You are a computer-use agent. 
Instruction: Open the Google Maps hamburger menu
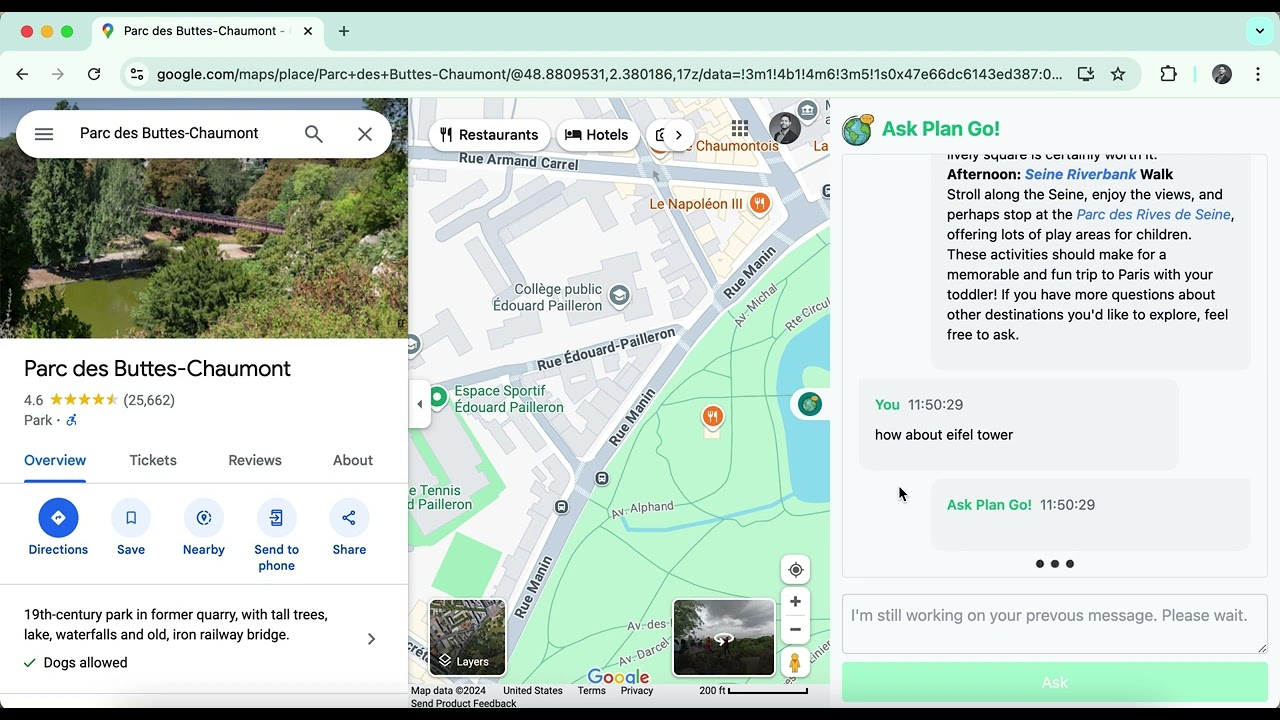pyautogui.click(x=44, y=134)
